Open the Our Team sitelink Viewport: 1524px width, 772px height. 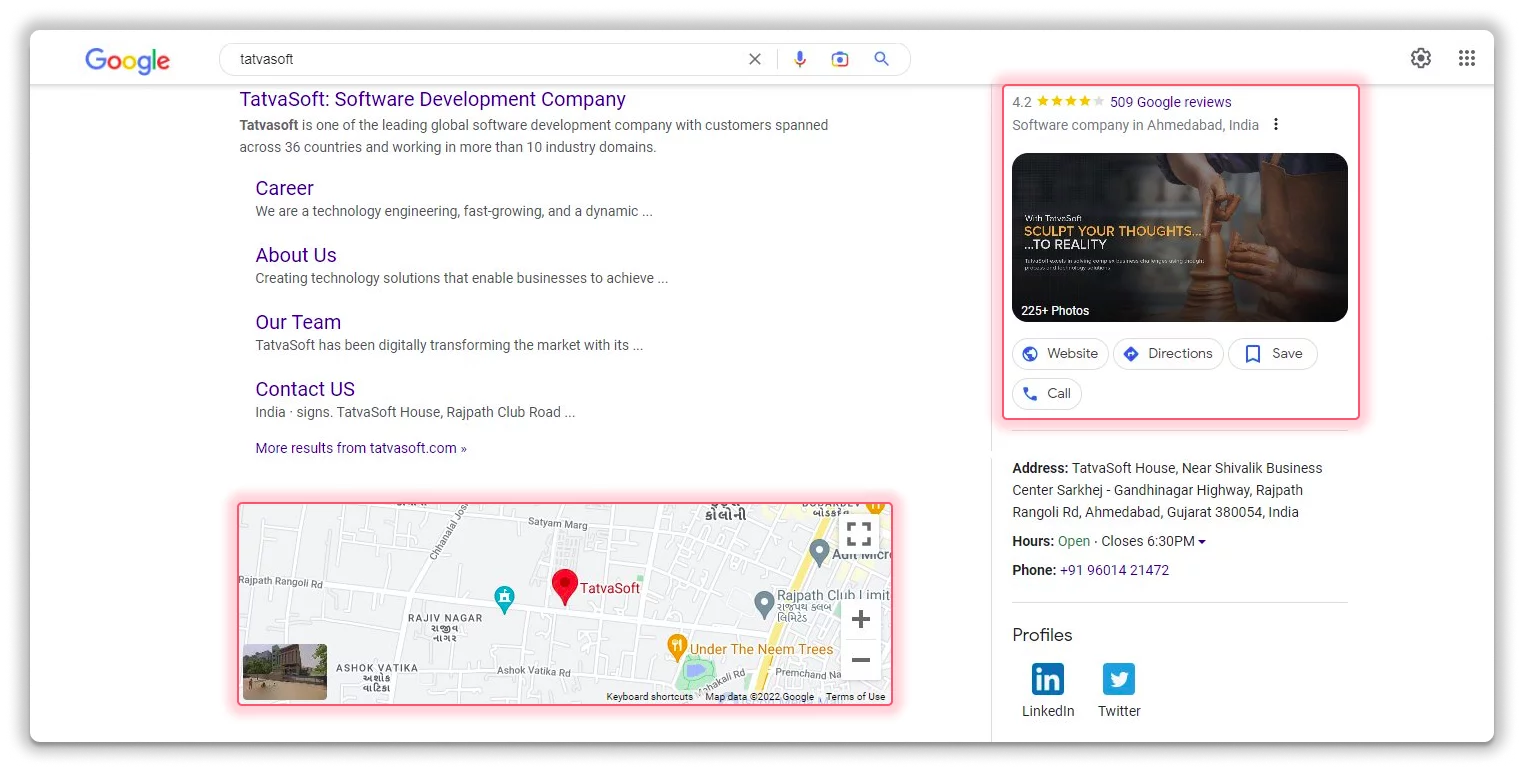pyautogui.click(x=298, y=322)
